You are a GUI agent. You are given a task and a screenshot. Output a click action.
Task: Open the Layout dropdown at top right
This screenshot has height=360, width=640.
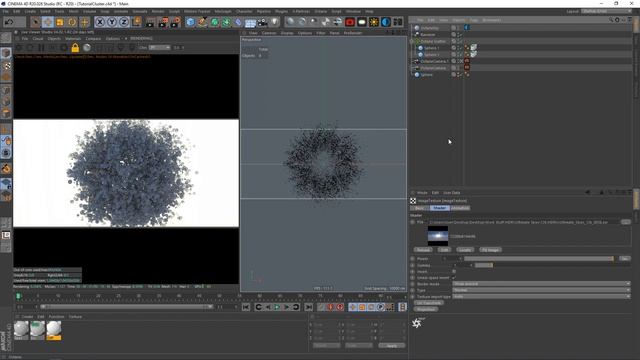coord(608,11)
